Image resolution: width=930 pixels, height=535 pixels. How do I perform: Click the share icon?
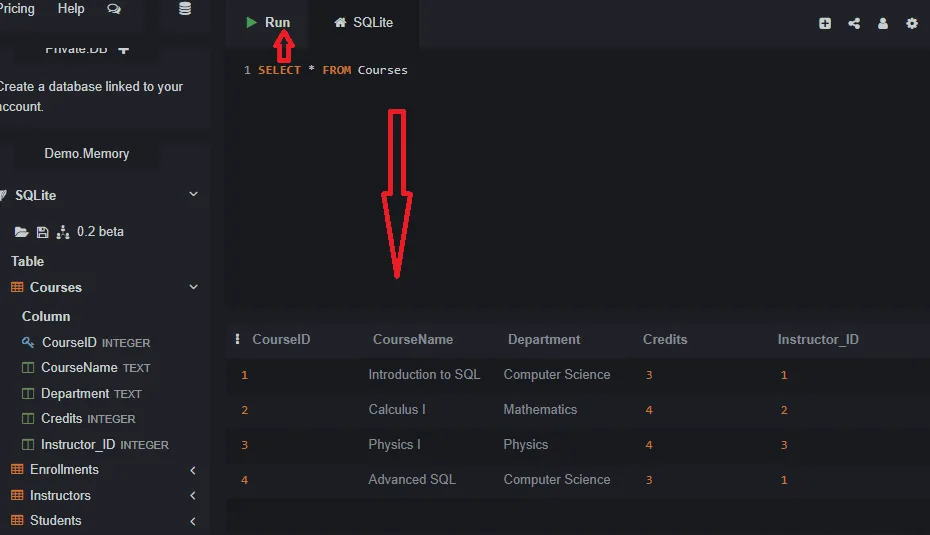854,23
